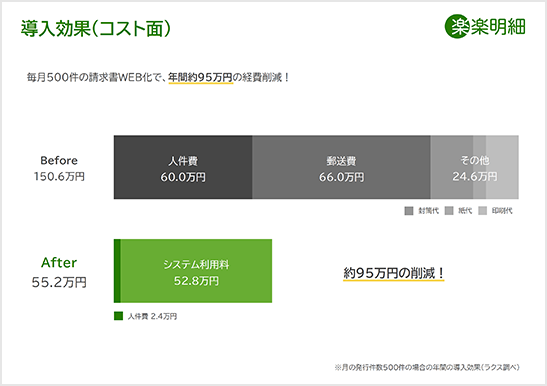
Task: Click the Before label
Action: pos(59,161)
